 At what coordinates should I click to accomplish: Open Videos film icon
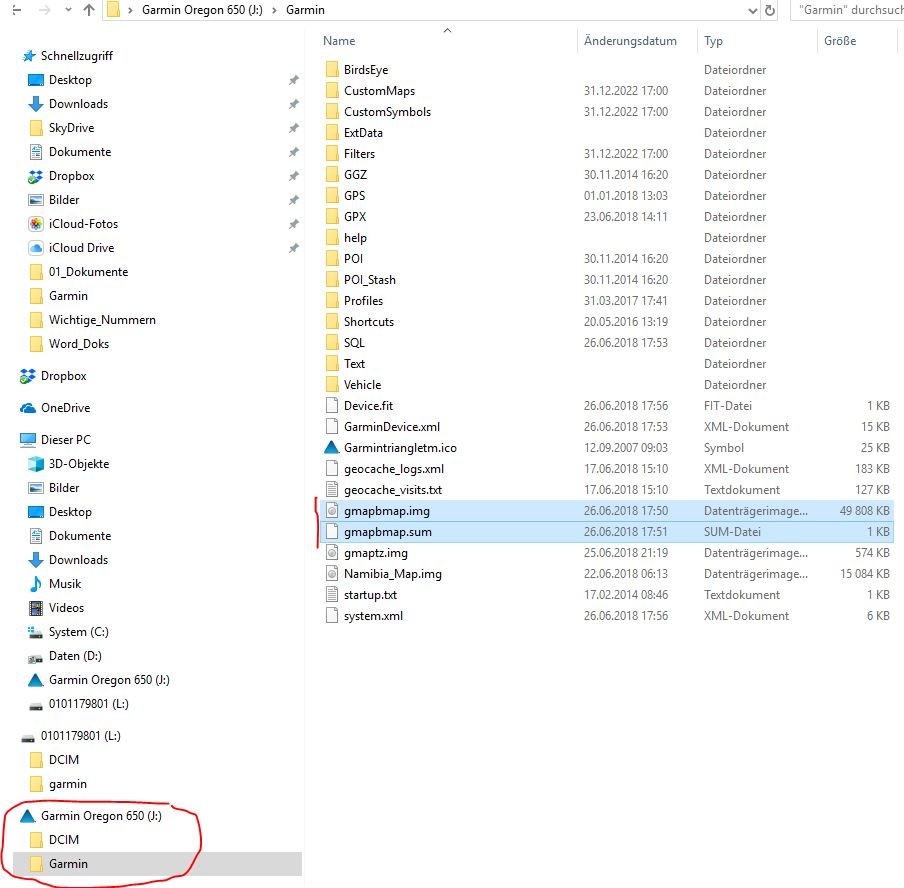36,608
